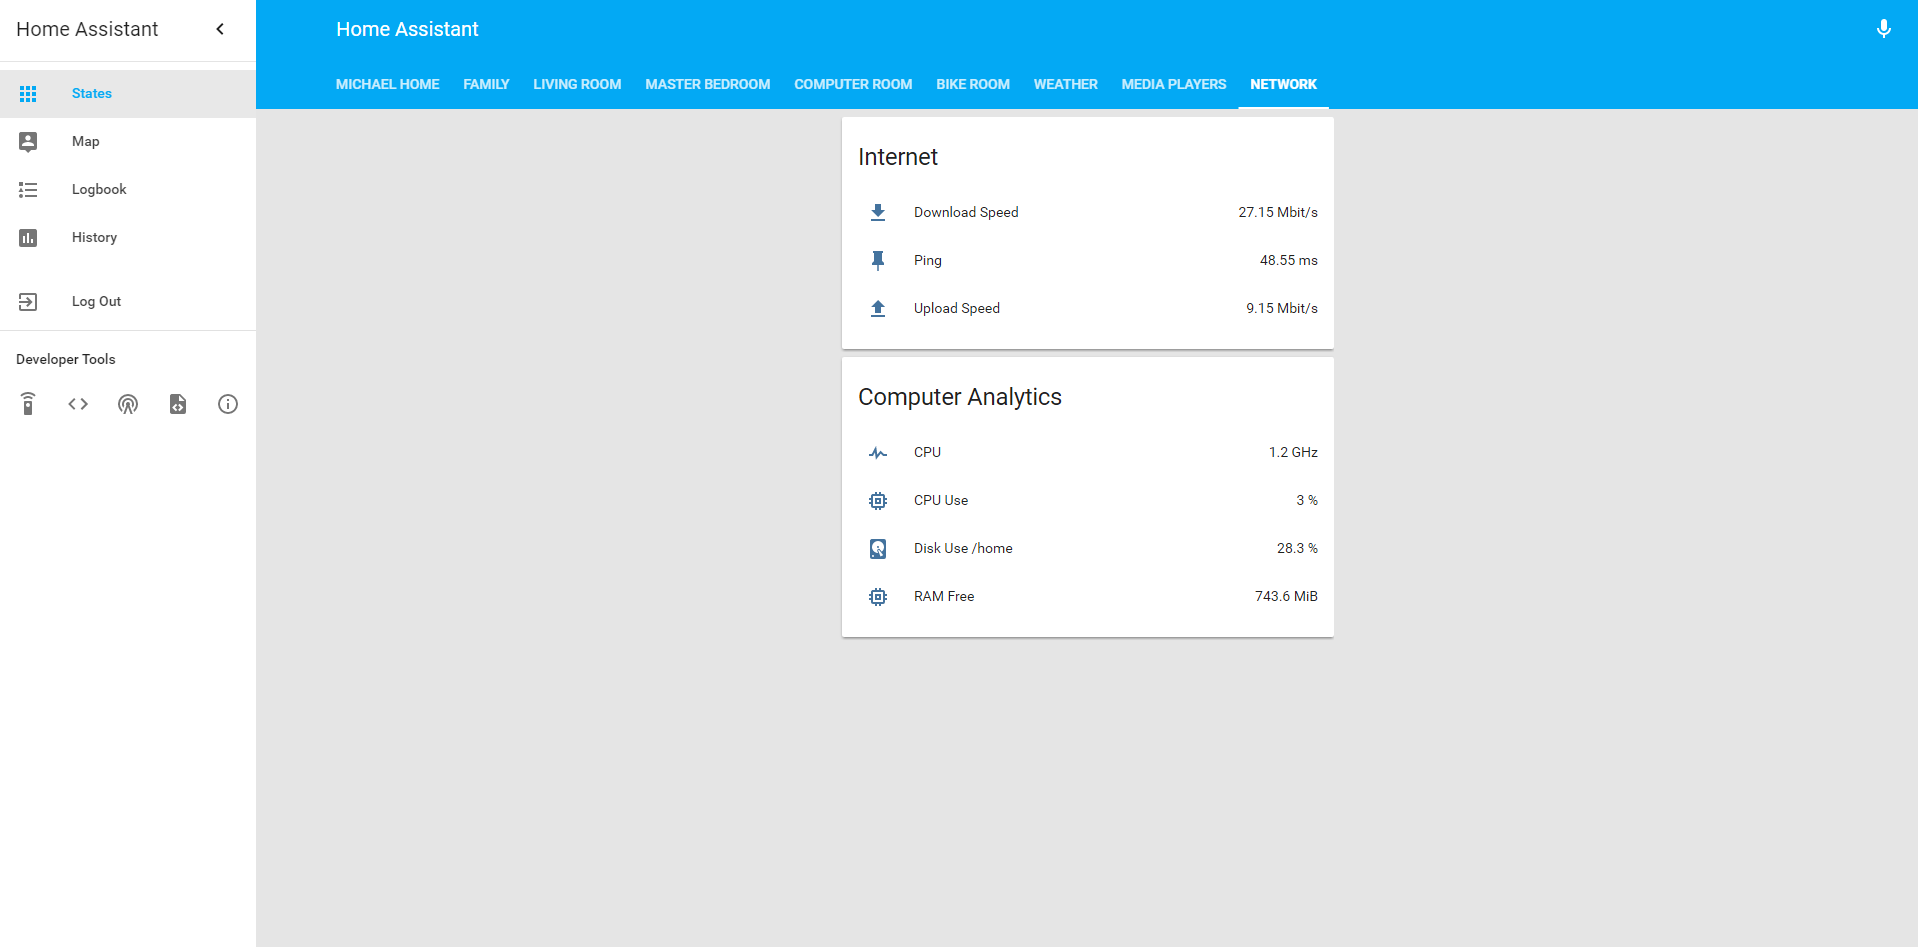Open the Services developer tool remote icon
The height and width of the screenshot is (947, 1918).
[28, 404]
